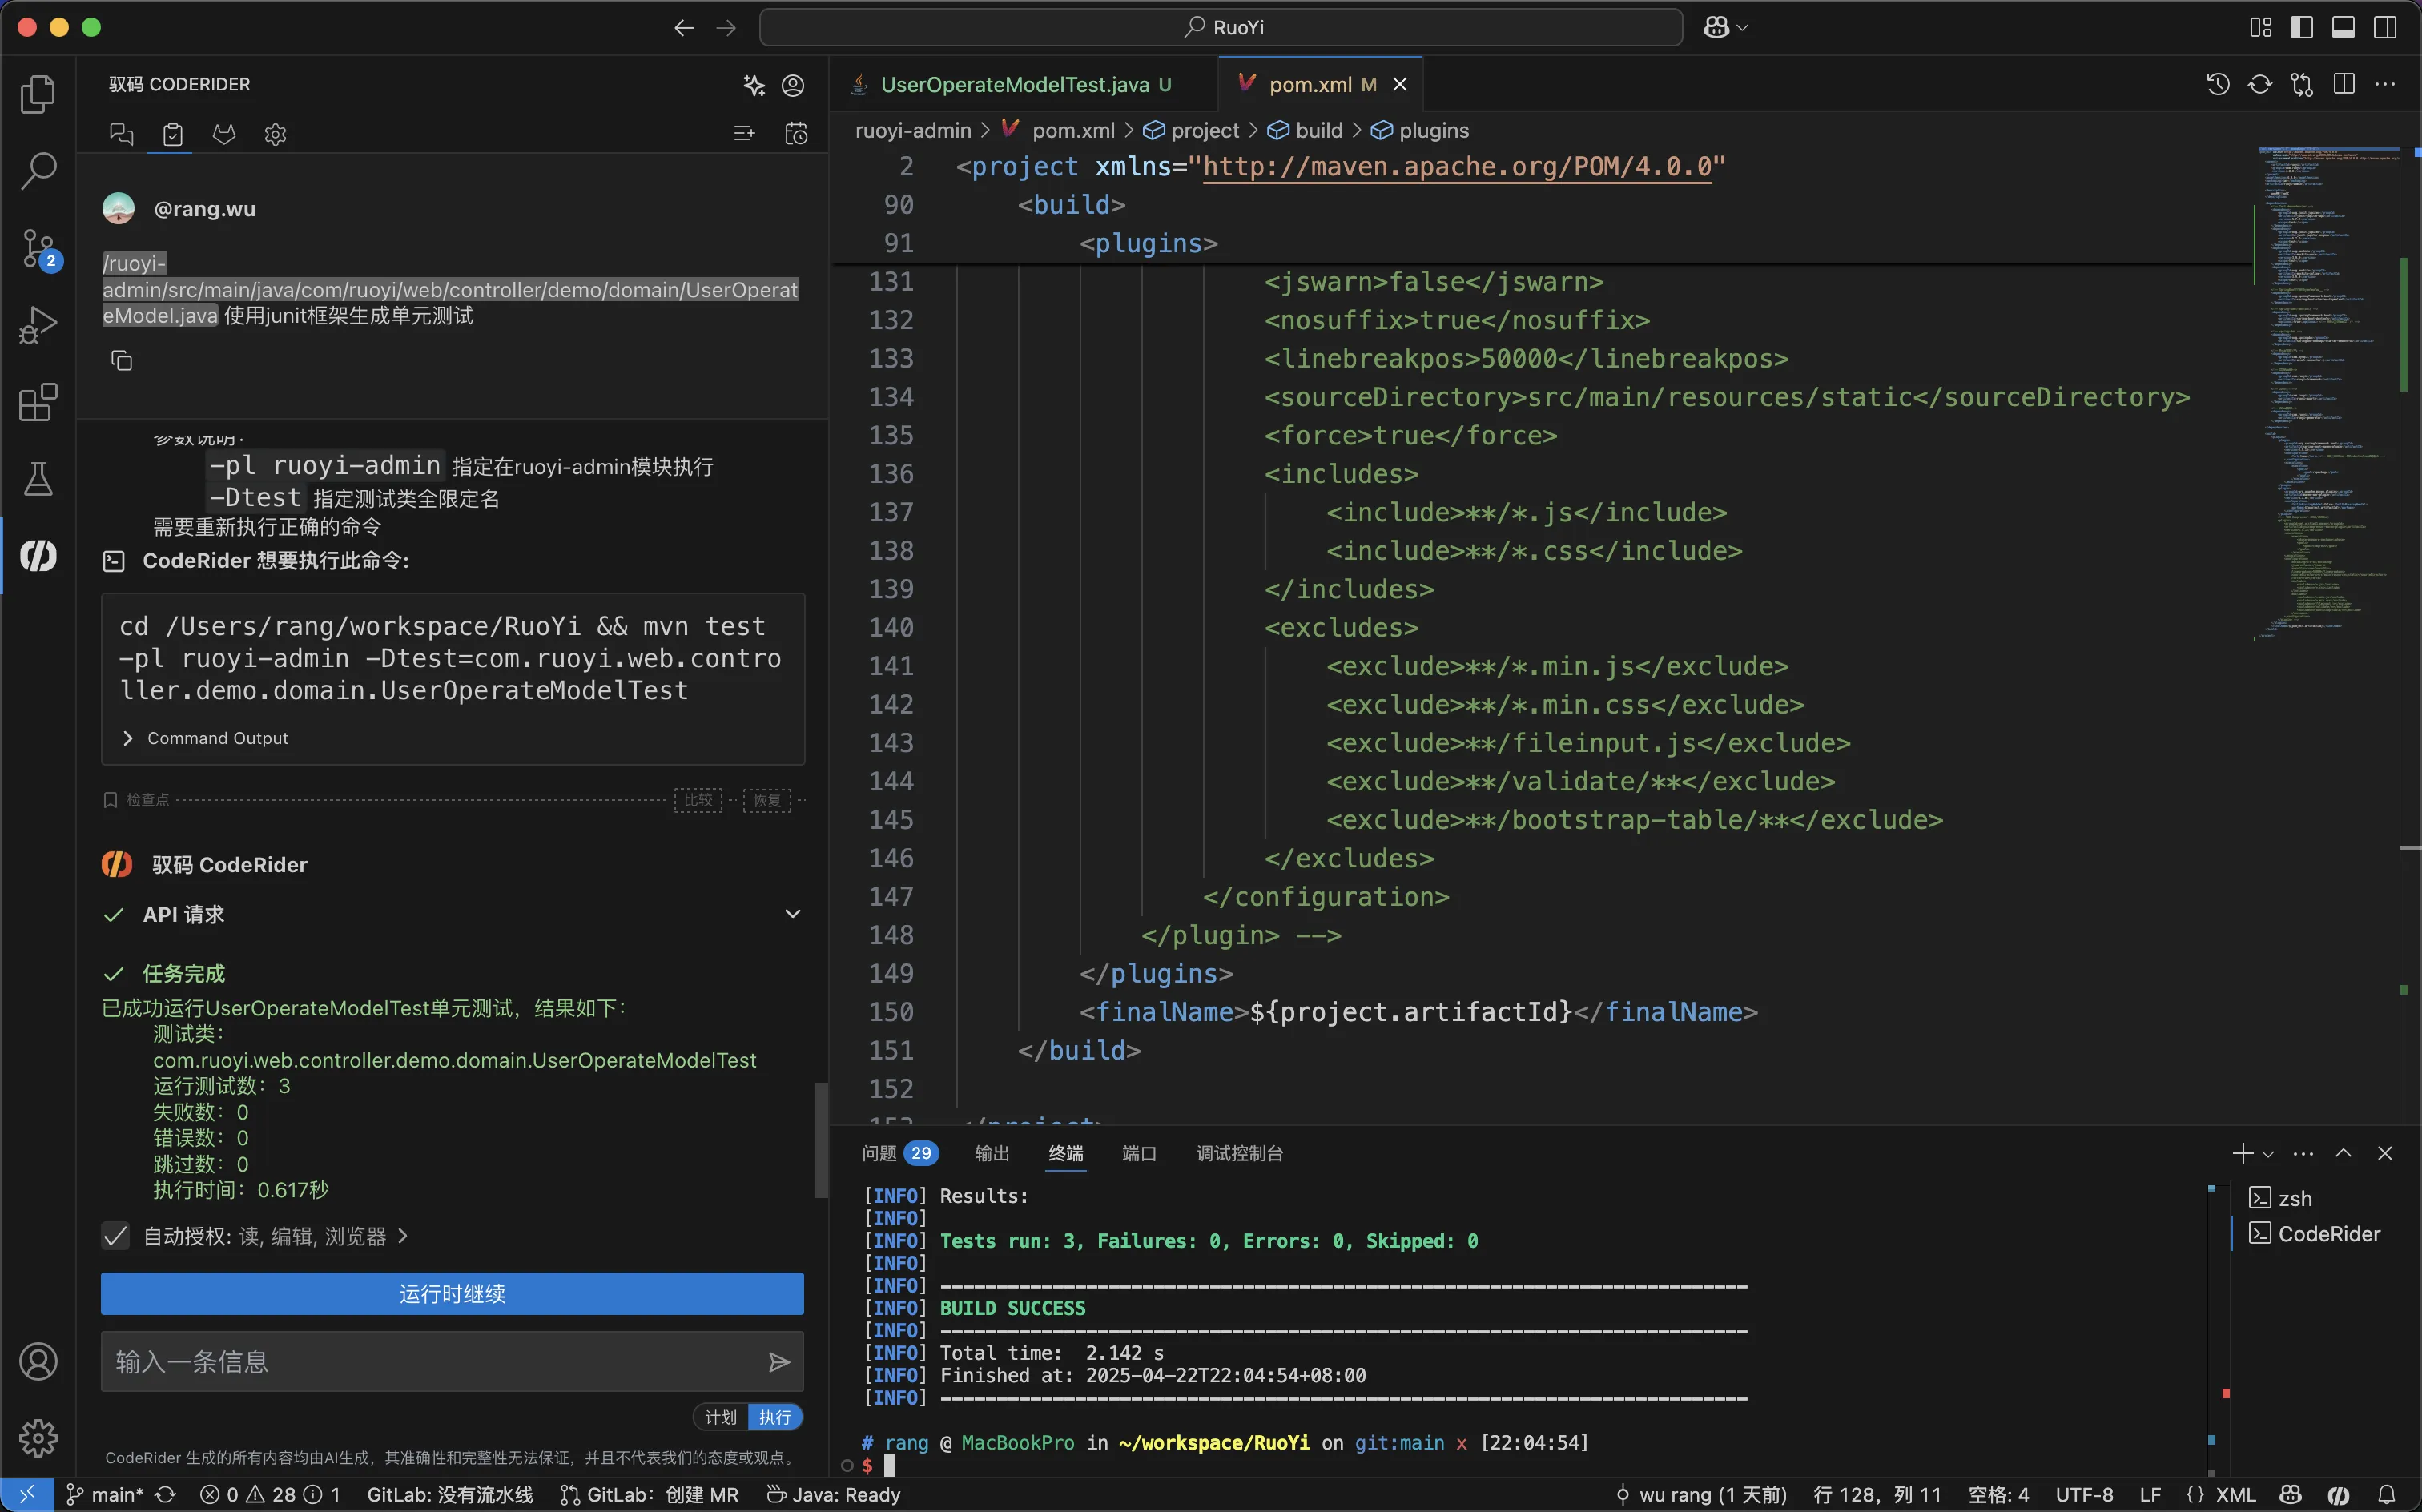
Task: Click the 运行时继续 button
Action: point(452,1294)
